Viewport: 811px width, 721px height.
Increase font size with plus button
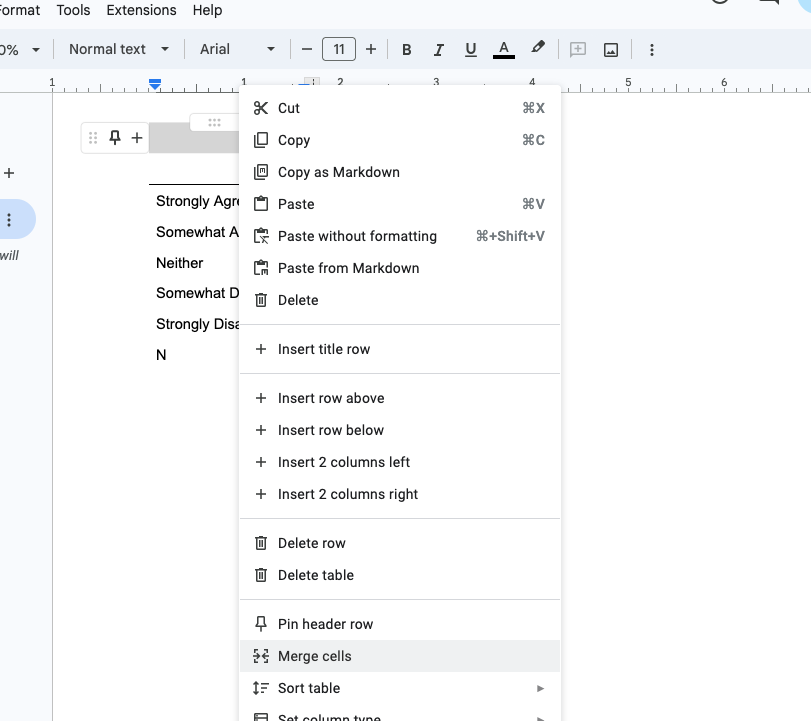coord(371,49)
